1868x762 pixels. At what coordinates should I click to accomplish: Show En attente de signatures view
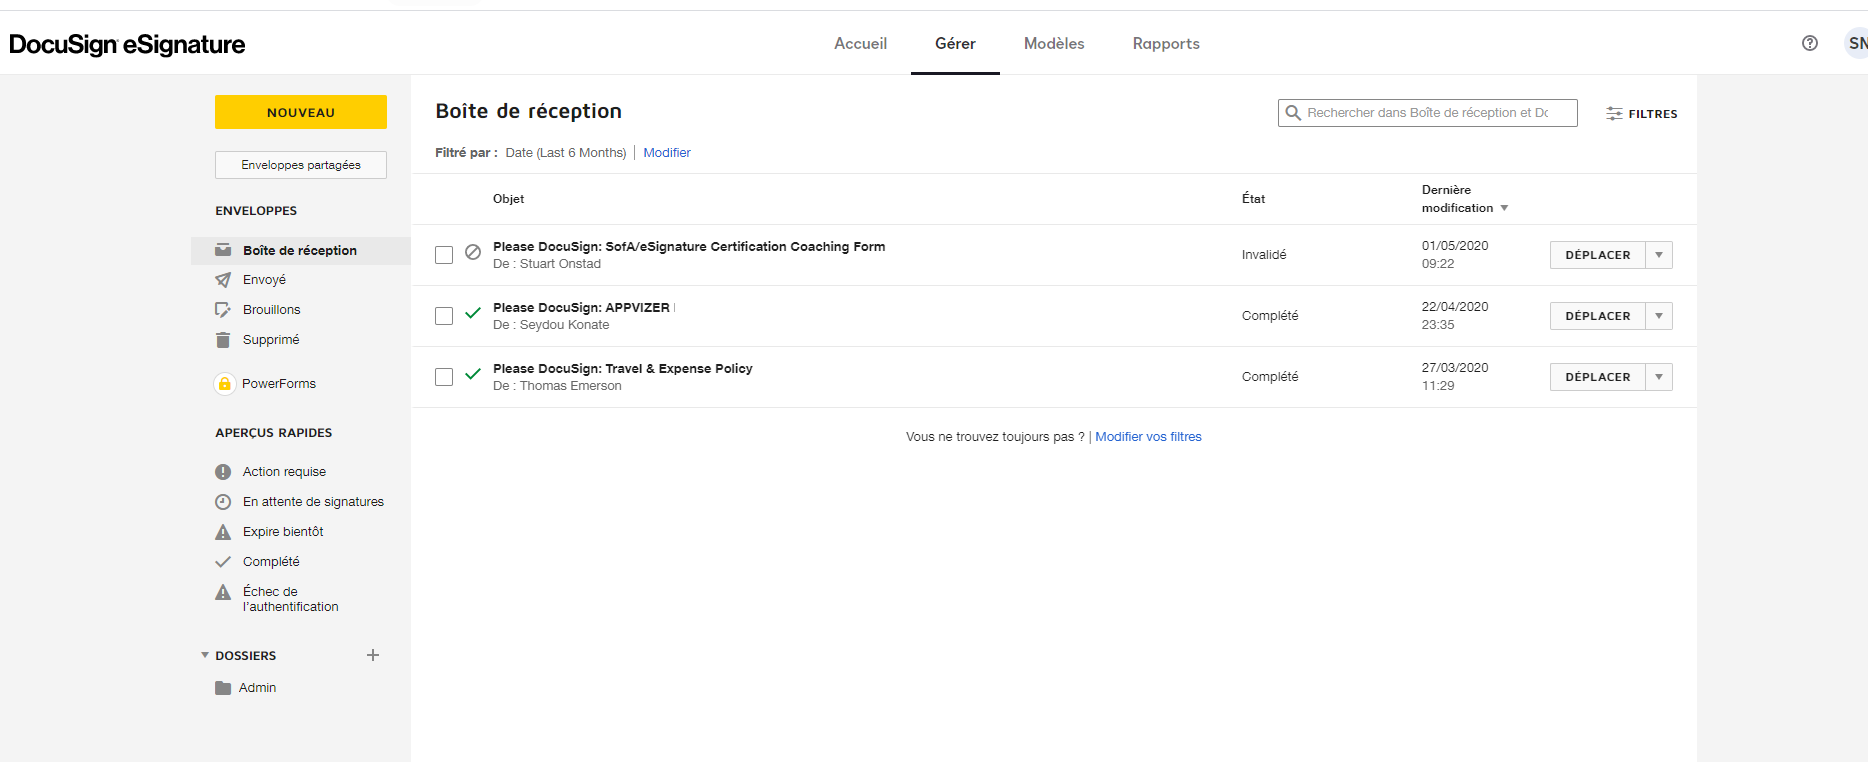313,502
